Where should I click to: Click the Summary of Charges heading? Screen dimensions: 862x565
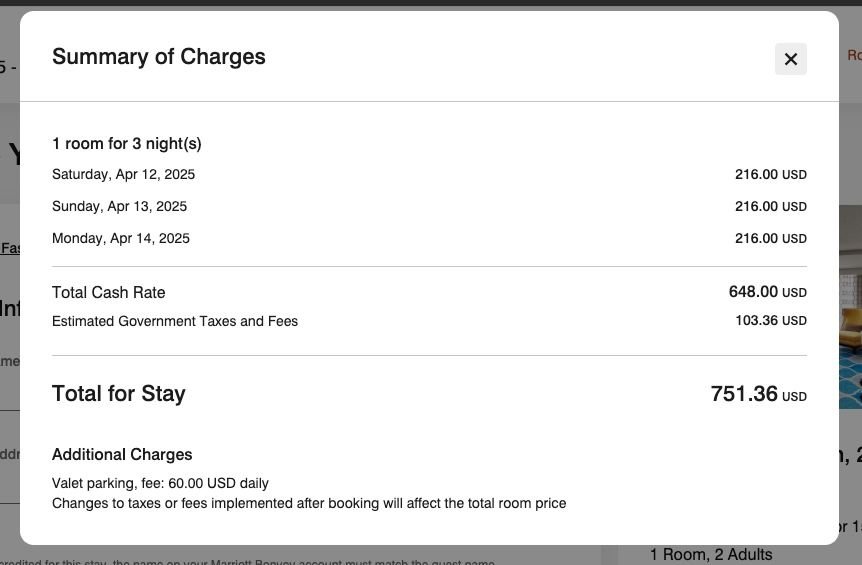[159, 57]
